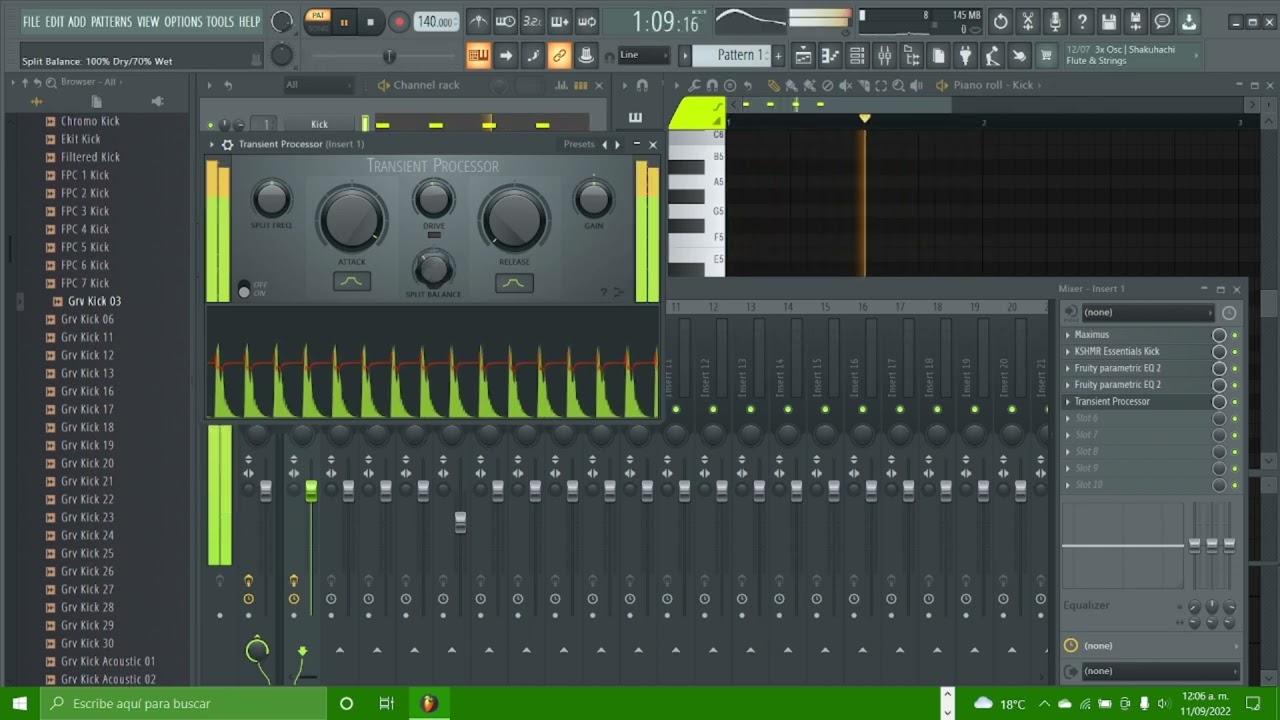This screenshot has height=720, width=1280.
Task: Open the EDIT menu
Action: [x=54, y=21]
